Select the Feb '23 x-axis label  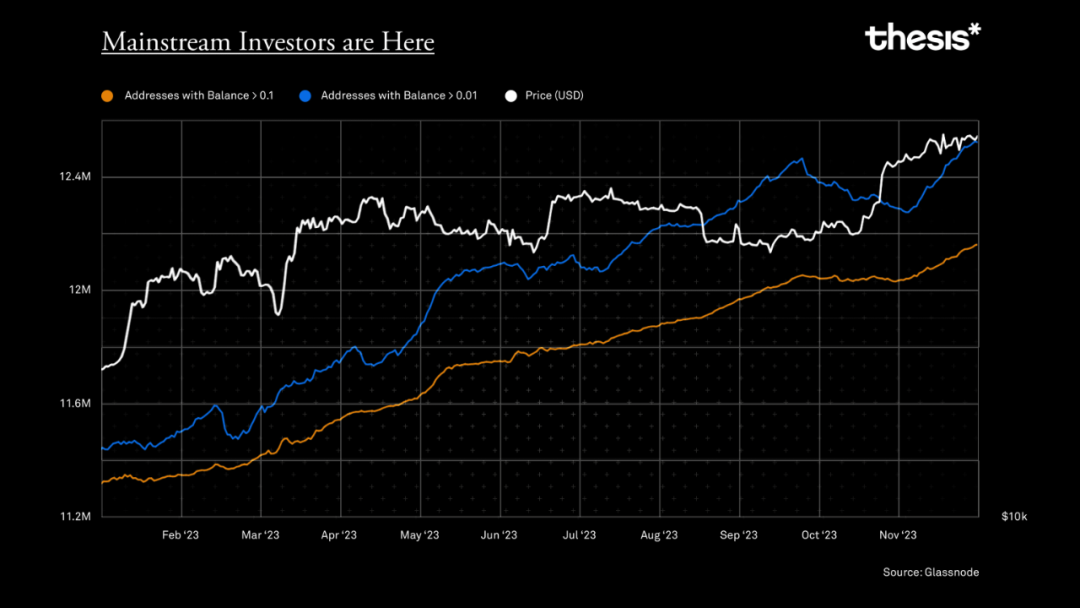[180, 535]
